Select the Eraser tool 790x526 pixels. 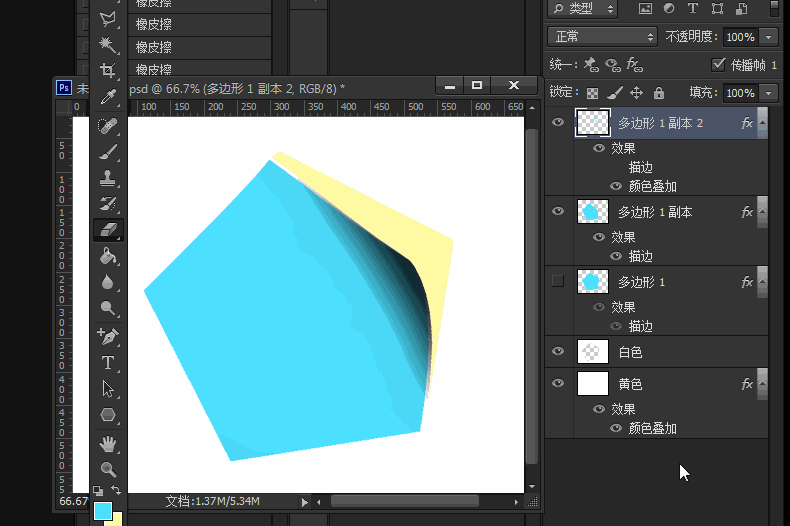[x=108, y=230]
